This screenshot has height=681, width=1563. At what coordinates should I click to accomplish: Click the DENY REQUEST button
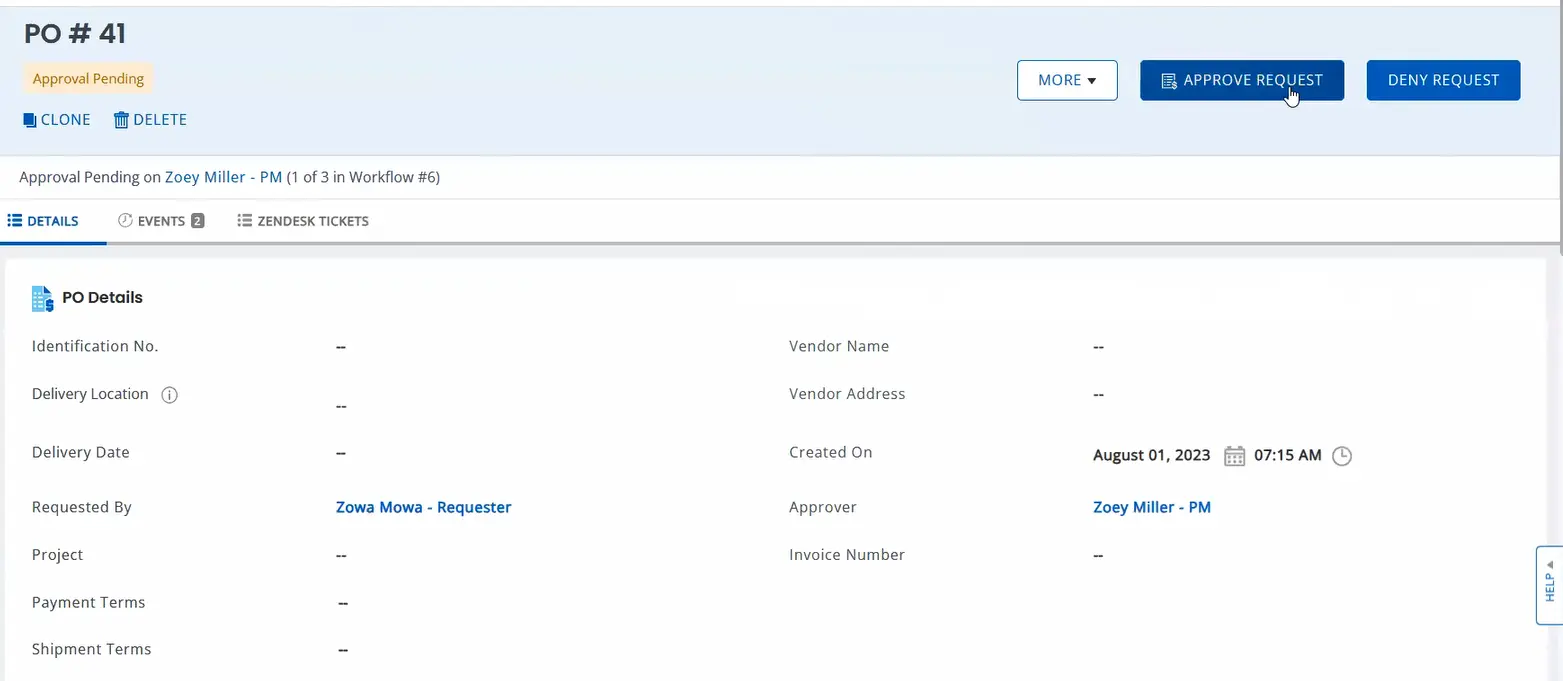click(1443, 80)
